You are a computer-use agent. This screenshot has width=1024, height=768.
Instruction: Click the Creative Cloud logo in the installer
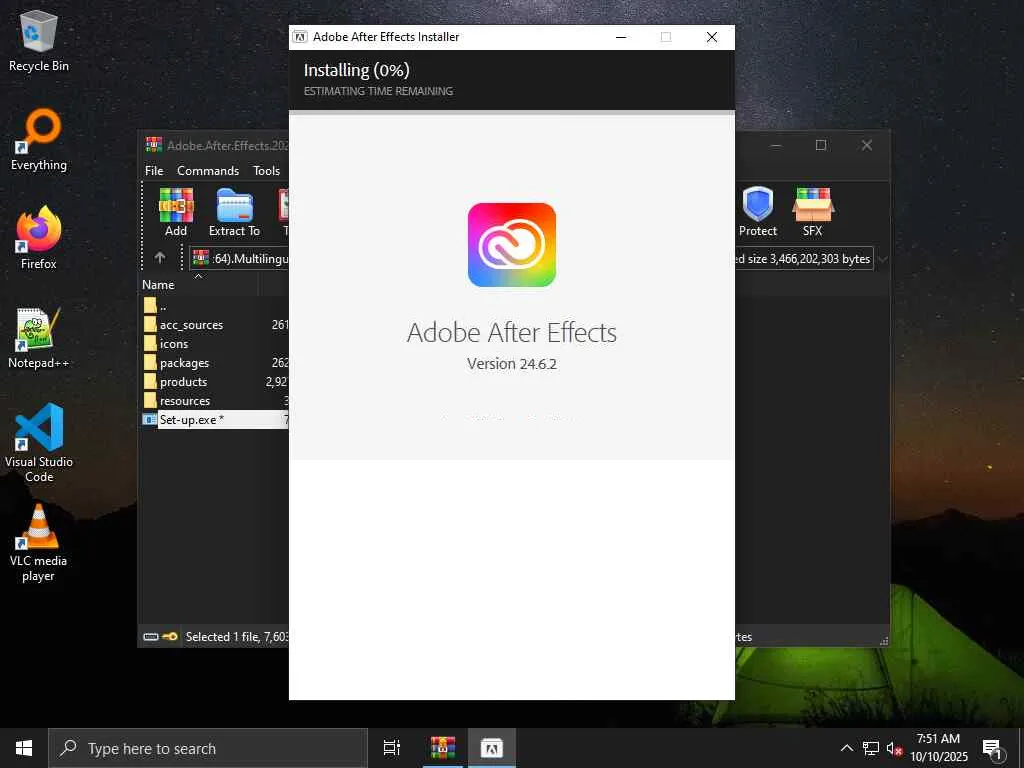[511, 245]
